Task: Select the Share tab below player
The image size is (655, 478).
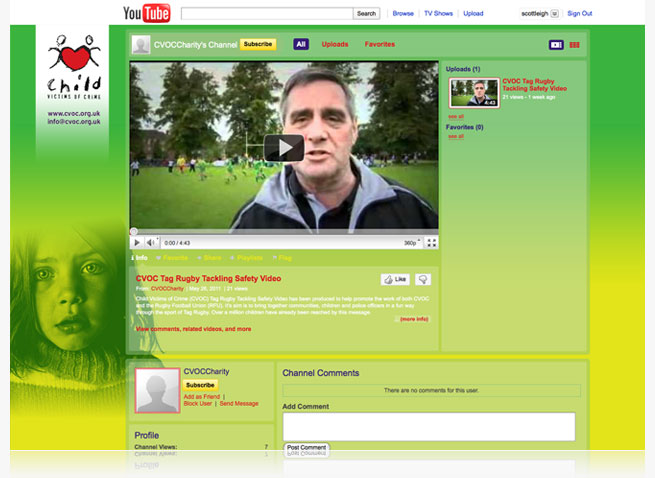Action: [209, 258]
